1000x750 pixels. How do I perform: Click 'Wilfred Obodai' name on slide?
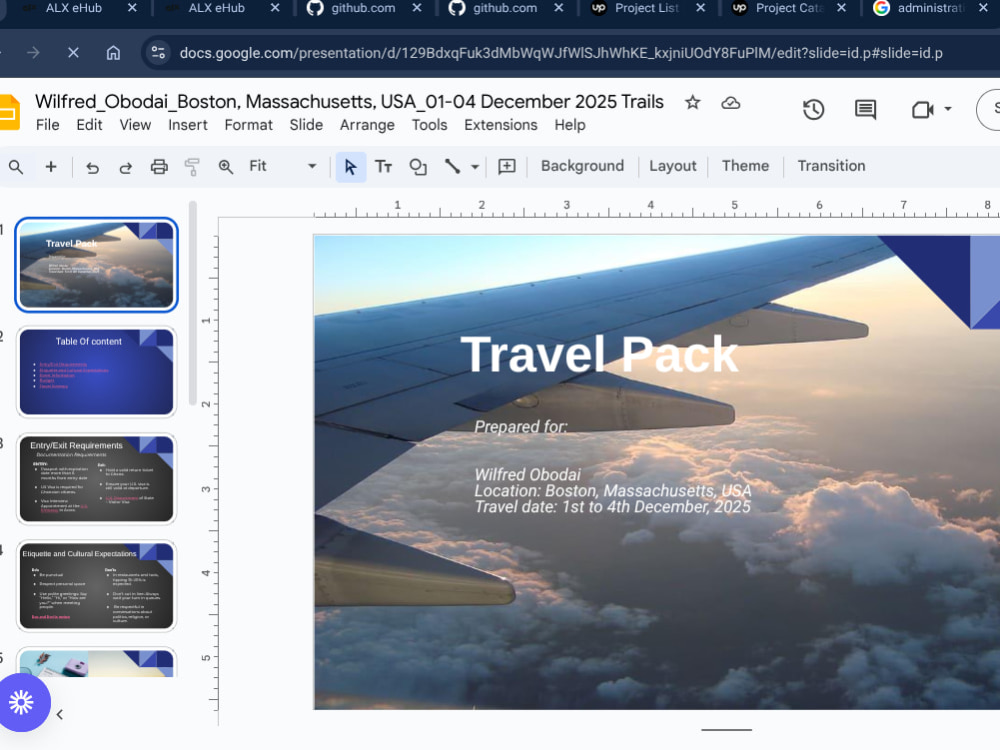[527, 474]
